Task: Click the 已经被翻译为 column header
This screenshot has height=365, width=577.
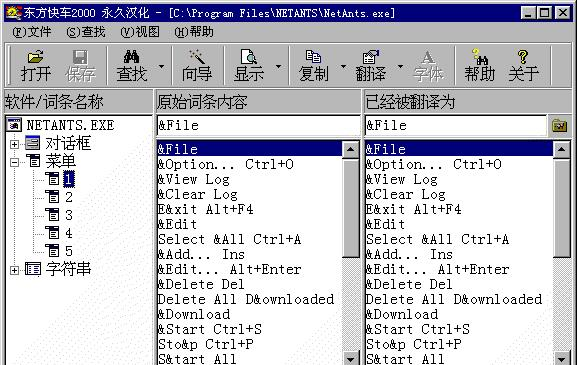Action: point(468,102)
